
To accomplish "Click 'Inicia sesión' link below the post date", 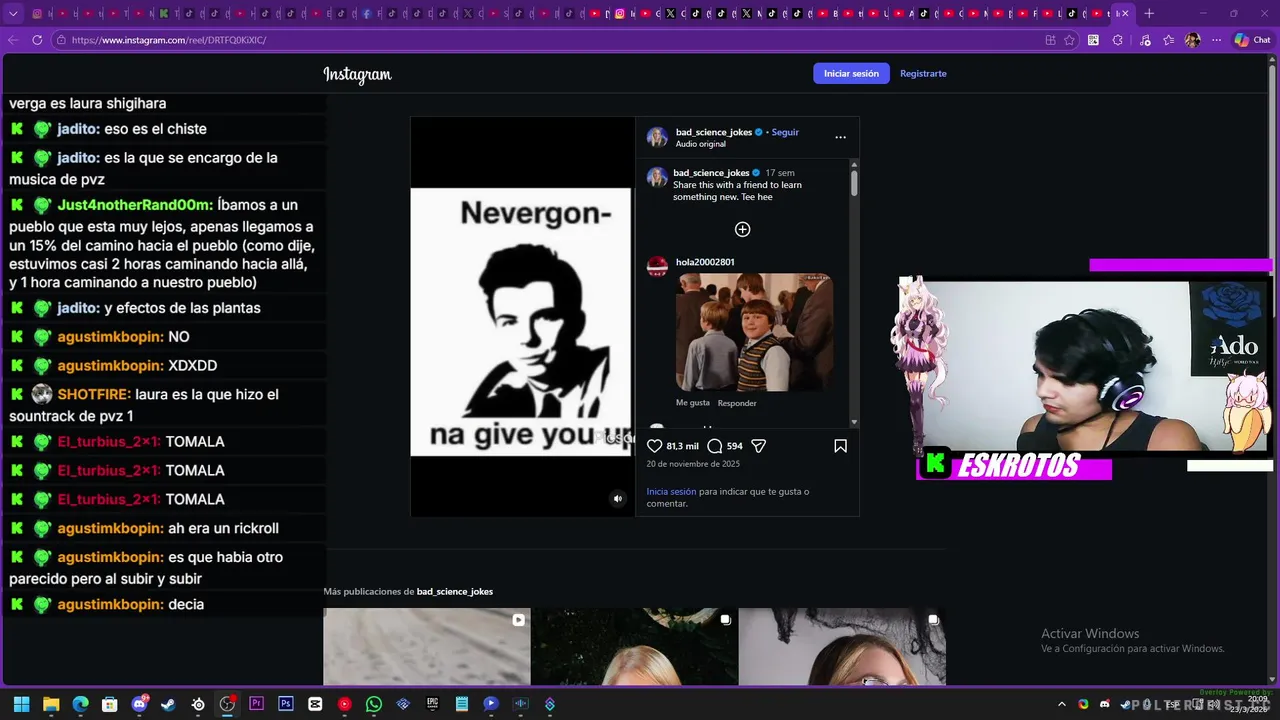I will pyautogui.click(x=671, y=492).
